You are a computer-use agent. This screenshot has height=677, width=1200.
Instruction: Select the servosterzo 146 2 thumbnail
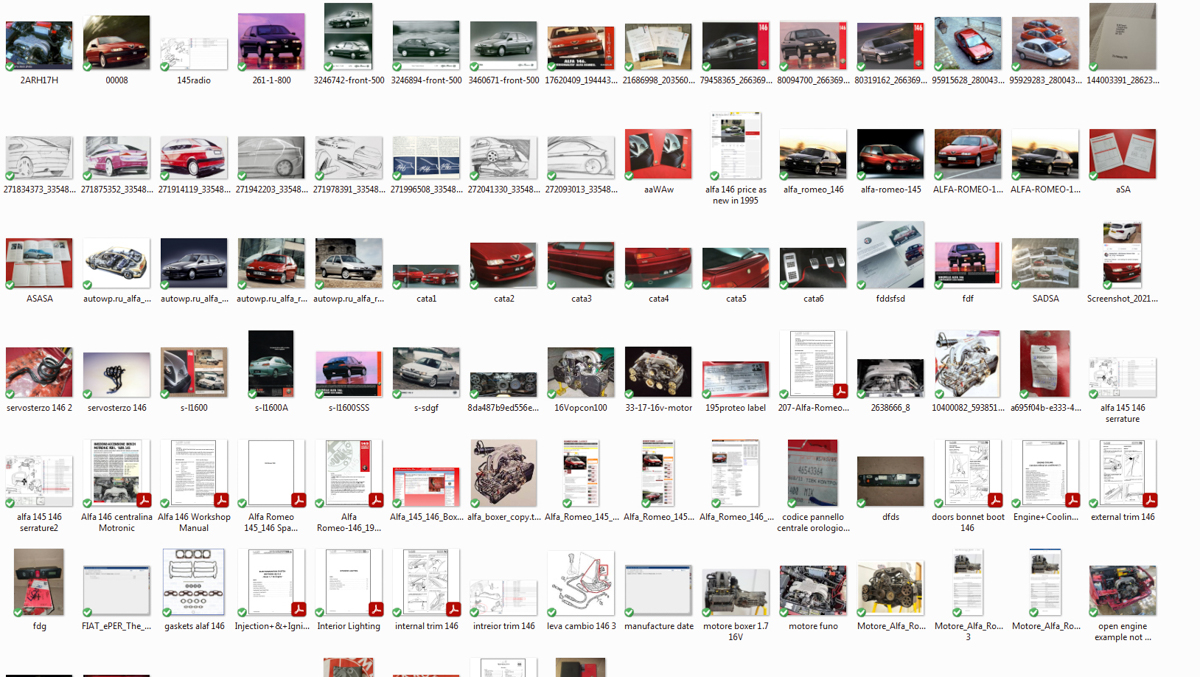click(39, 373)
